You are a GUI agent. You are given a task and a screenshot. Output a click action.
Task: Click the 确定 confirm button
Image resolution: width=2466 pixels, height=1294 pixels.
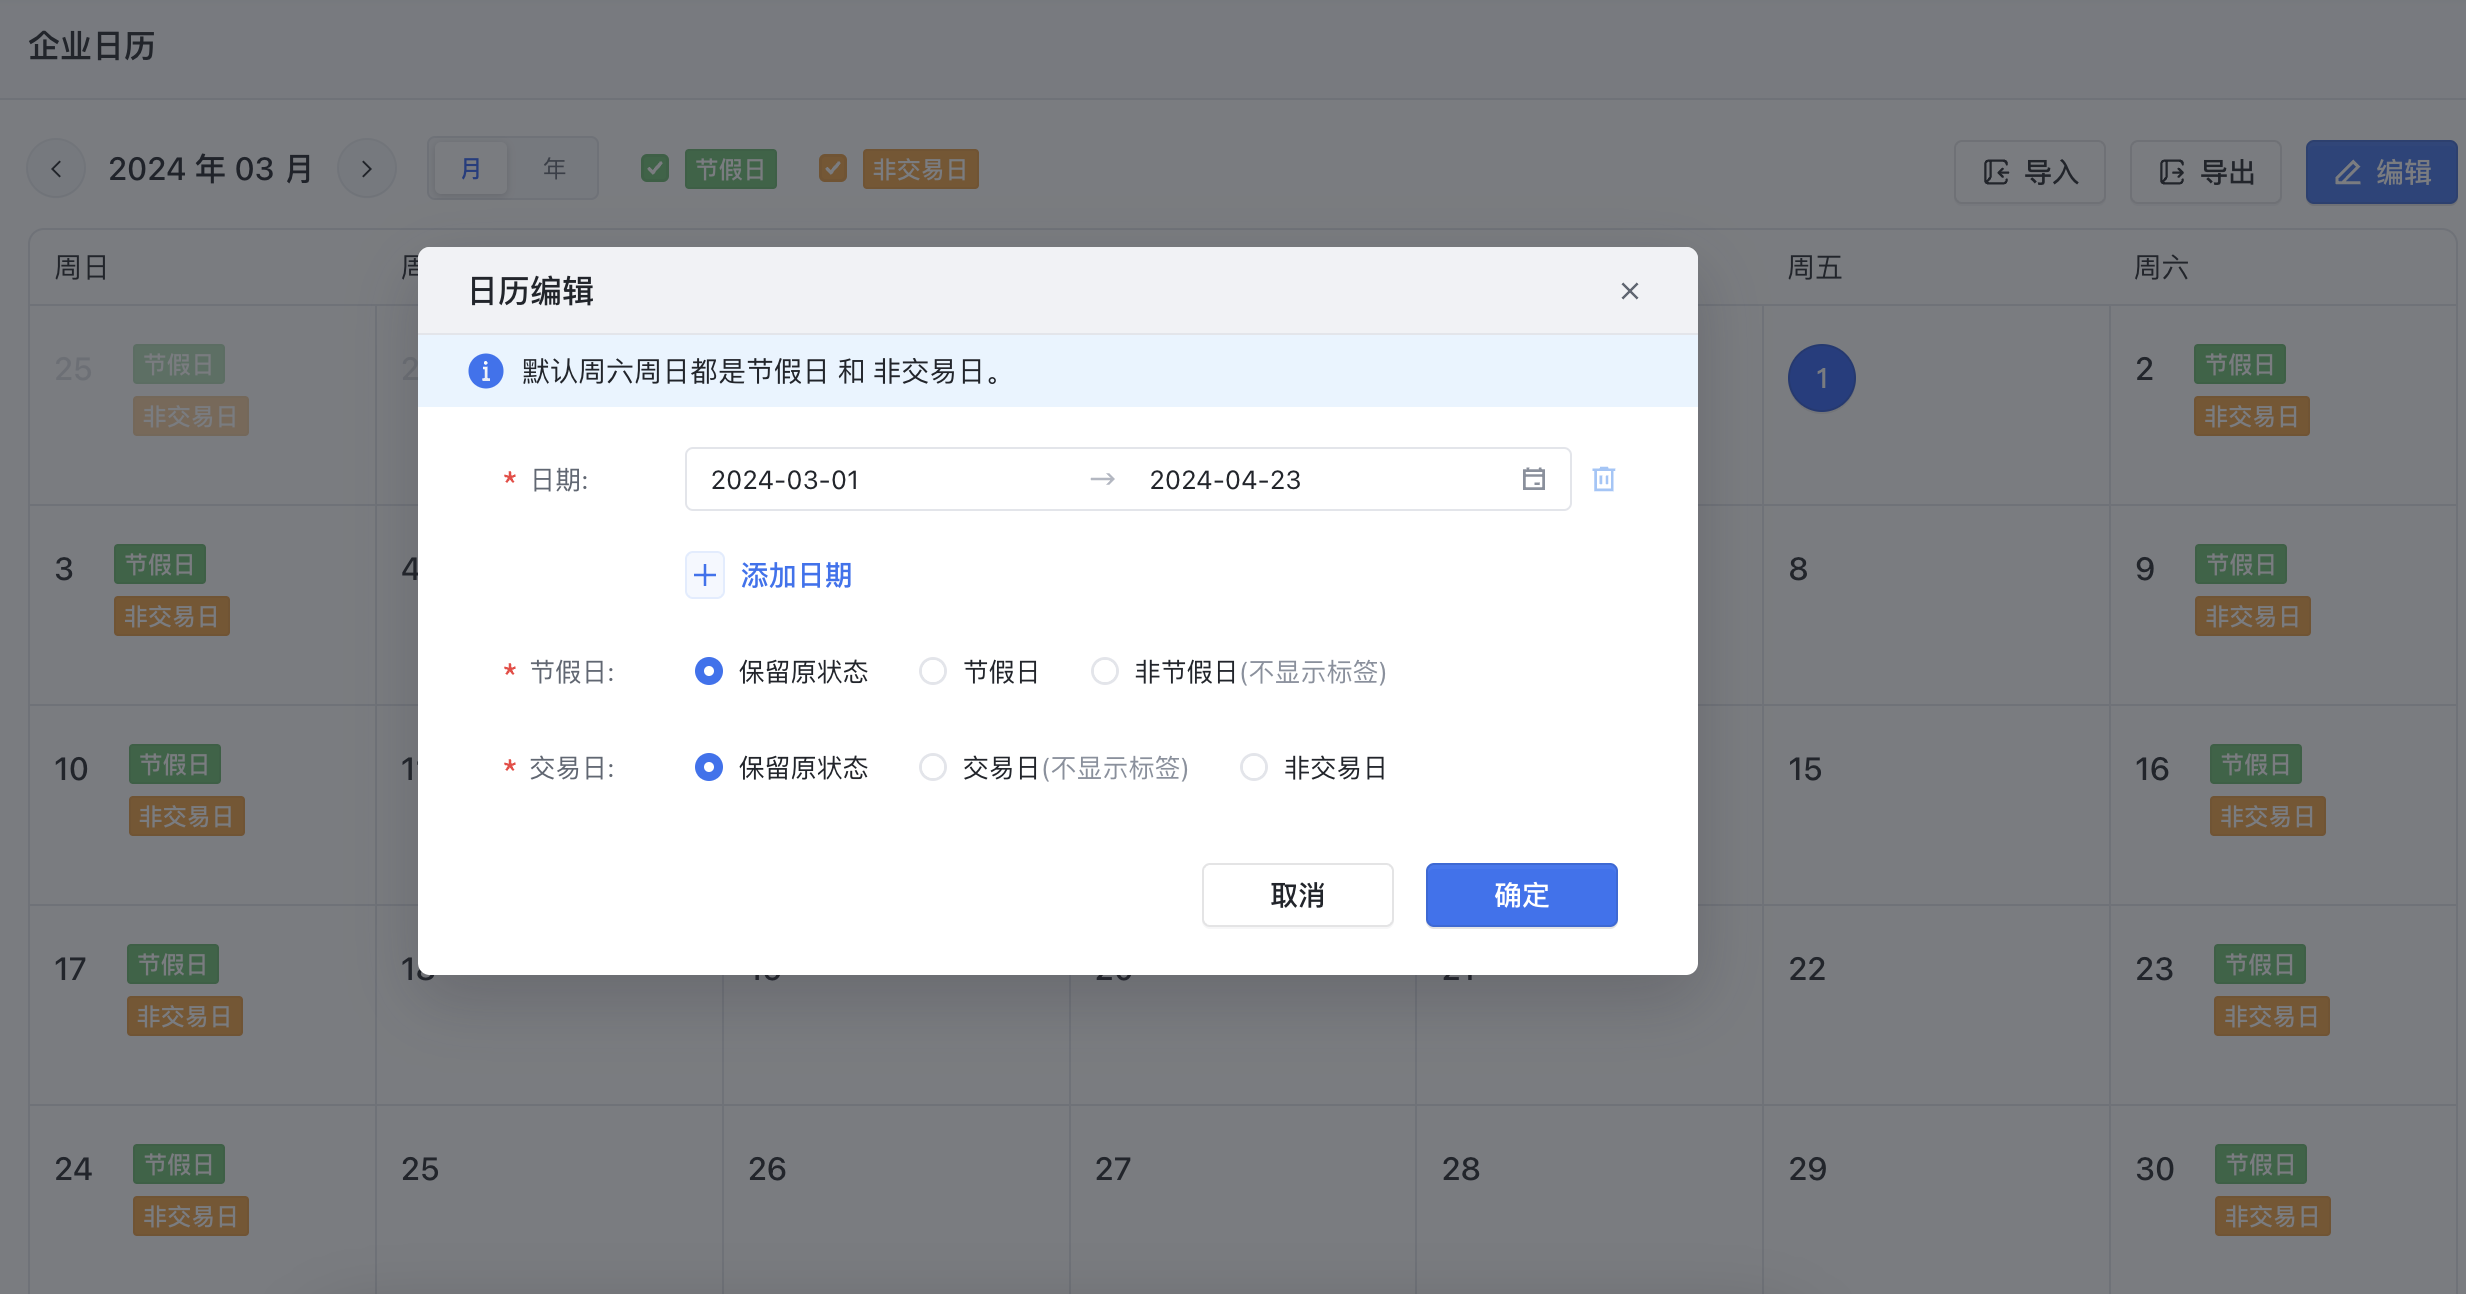click(1521, 895)
